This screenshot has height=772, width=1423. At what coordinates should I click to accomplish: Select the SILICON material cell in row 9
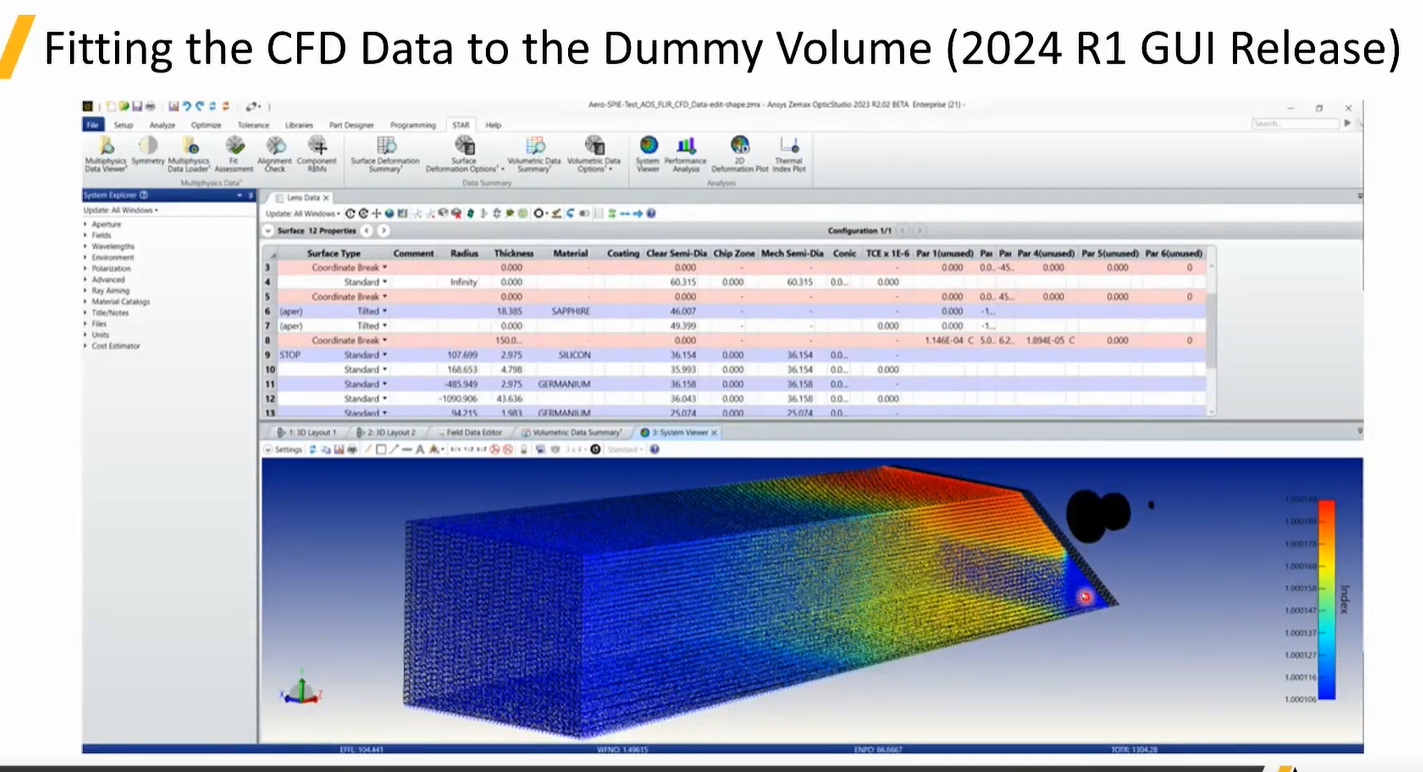coord(571,355)
